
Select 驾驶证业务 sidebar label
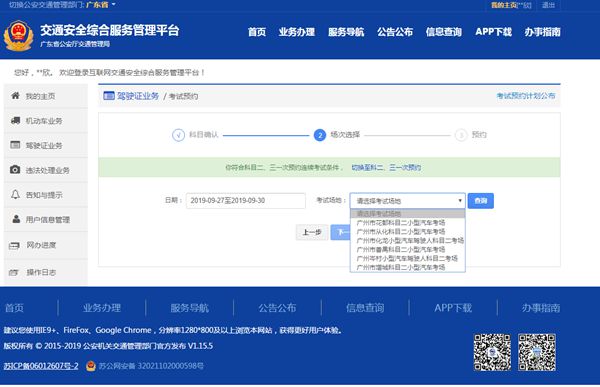coord(44,145)
